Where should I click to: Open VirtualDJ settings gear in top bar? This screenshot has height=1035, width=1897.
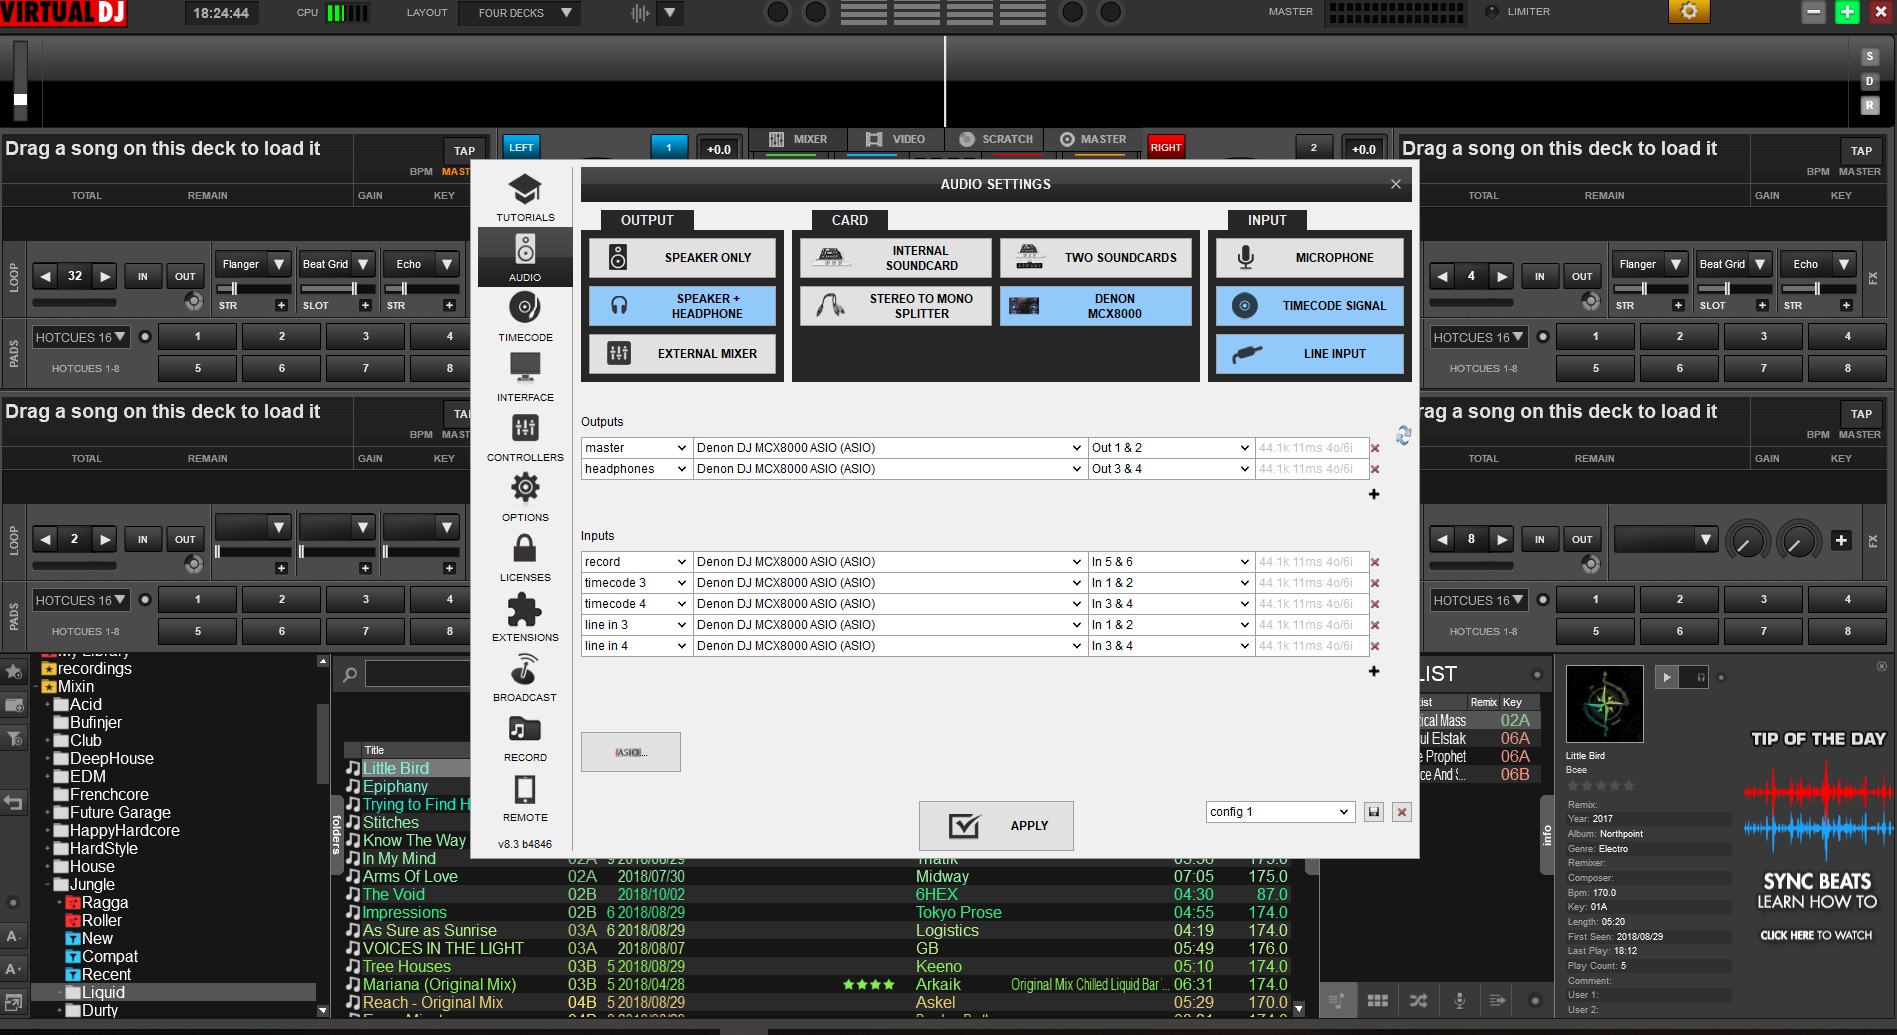coord(1689,11)
